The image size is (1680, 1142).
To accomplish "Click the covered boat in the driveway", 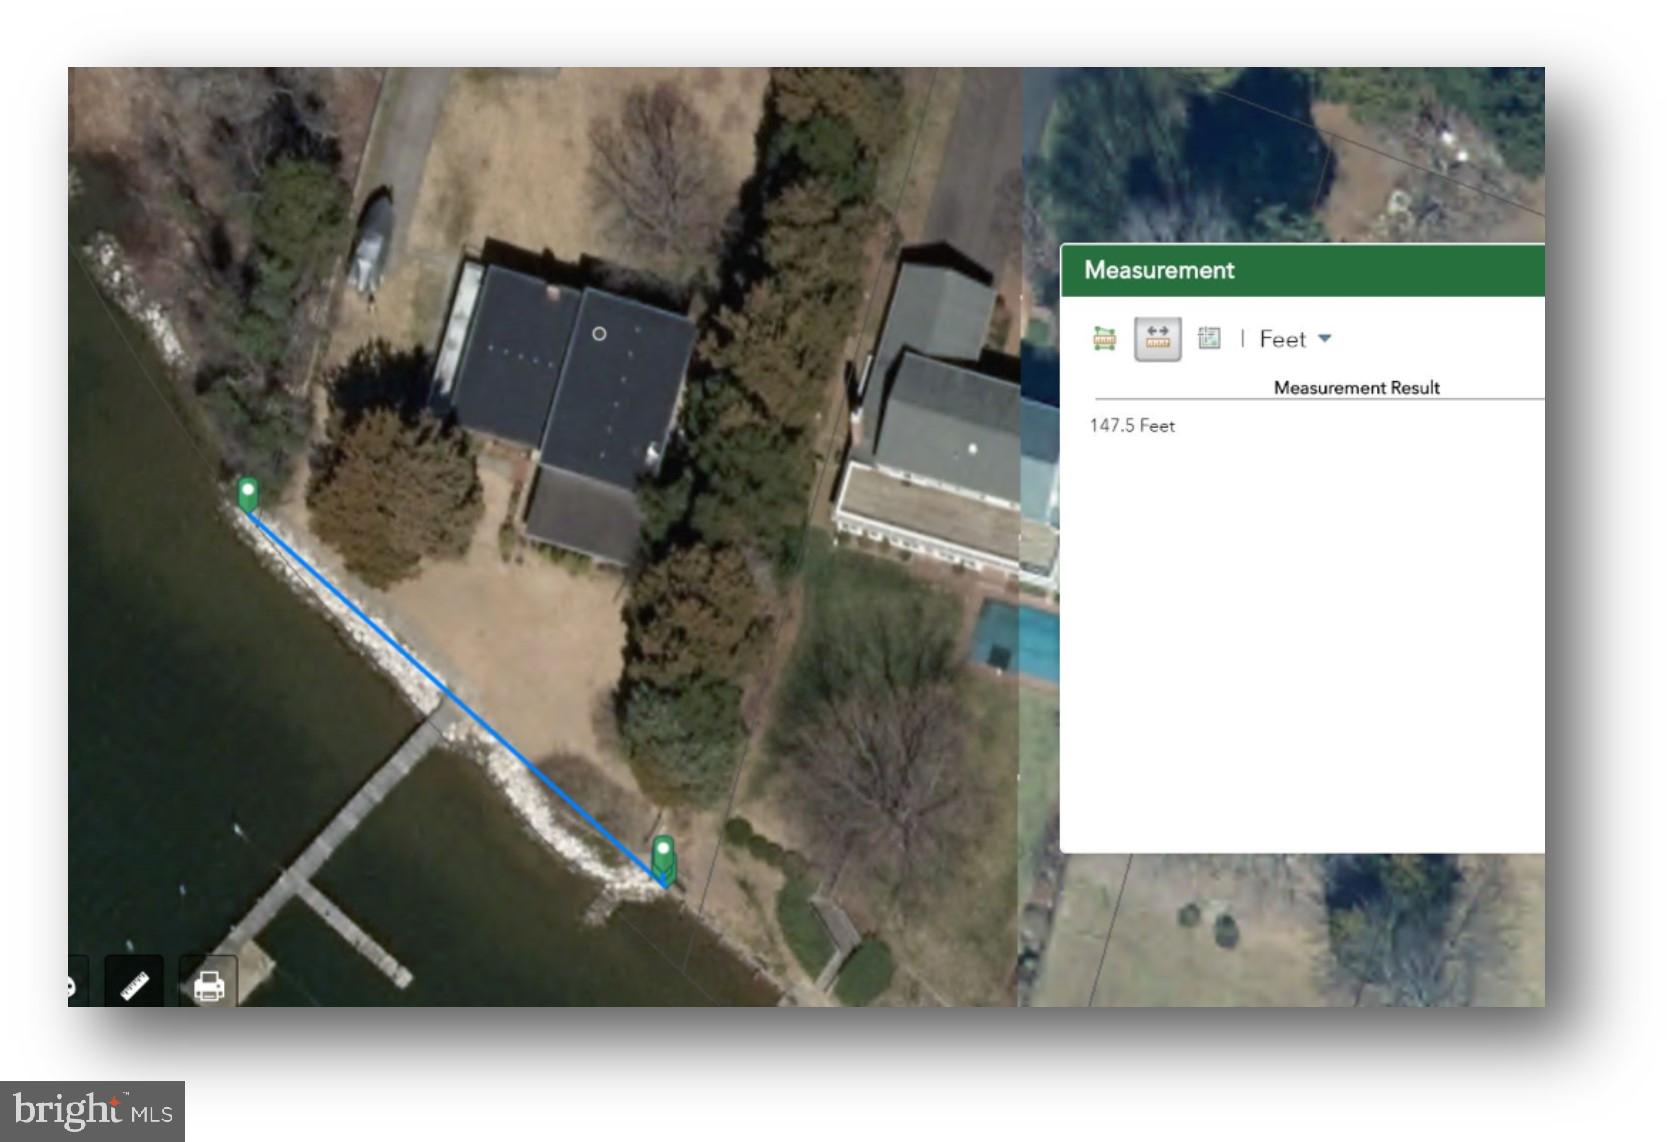I will click(x=372, y=243).
